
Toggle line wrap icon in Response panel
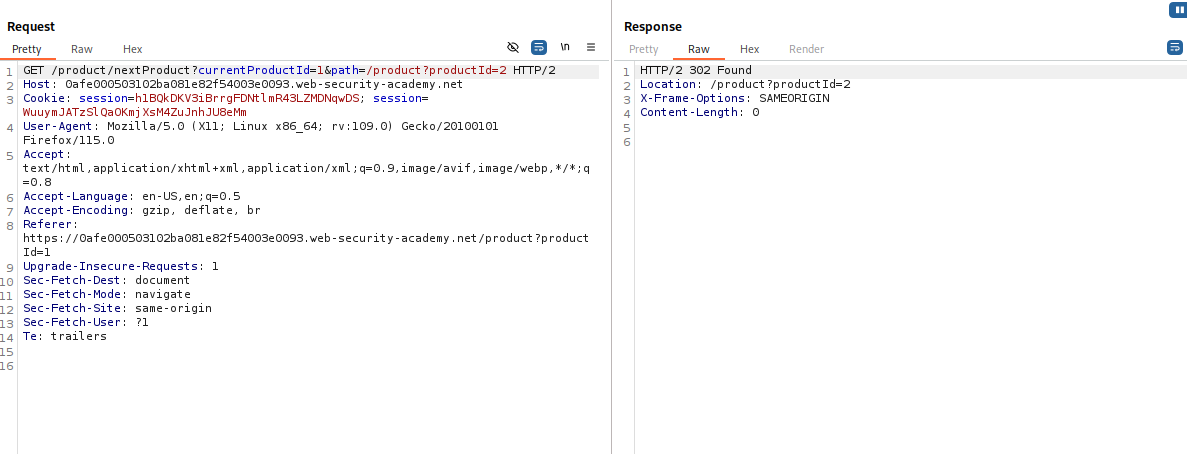[1174, 47]
